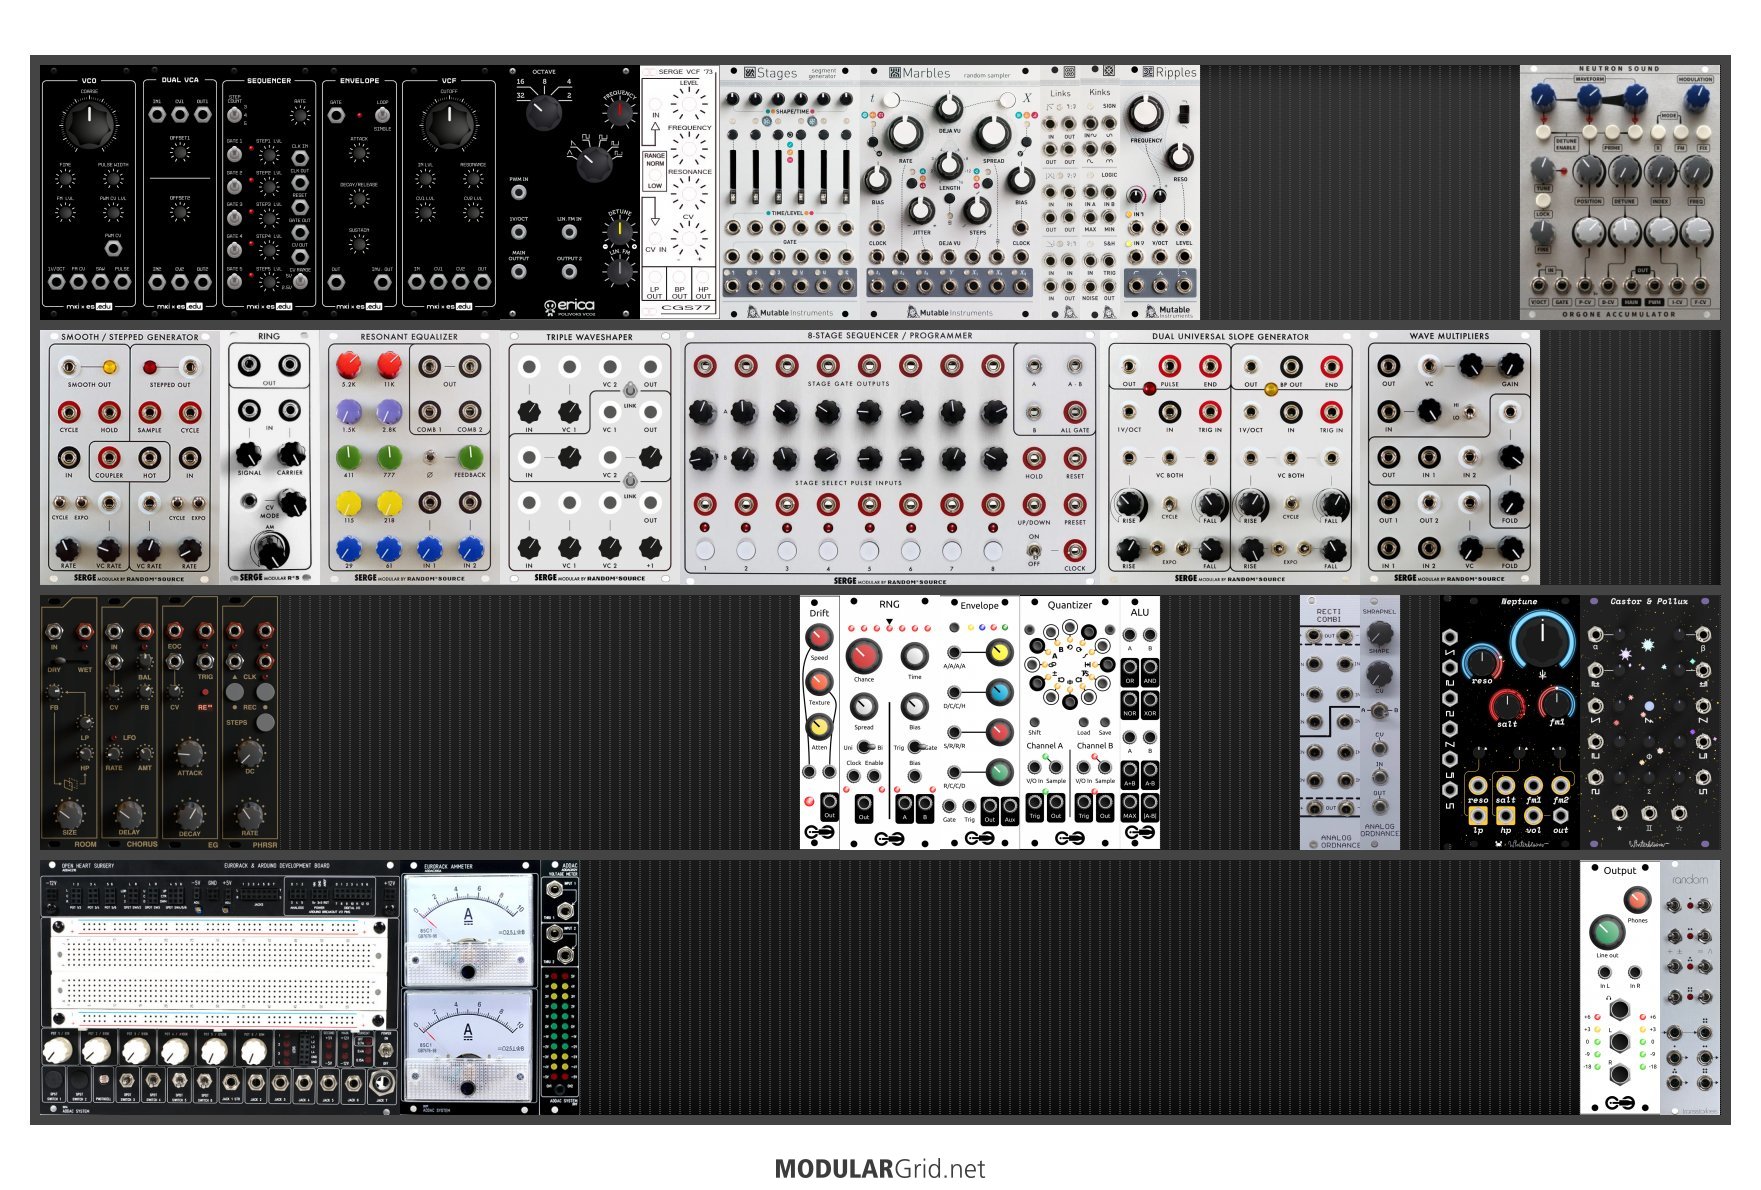1761x1190 pixels.
Task: Click the upper Eurorack Ammeter gauge
Action: (x=468, y=918)
